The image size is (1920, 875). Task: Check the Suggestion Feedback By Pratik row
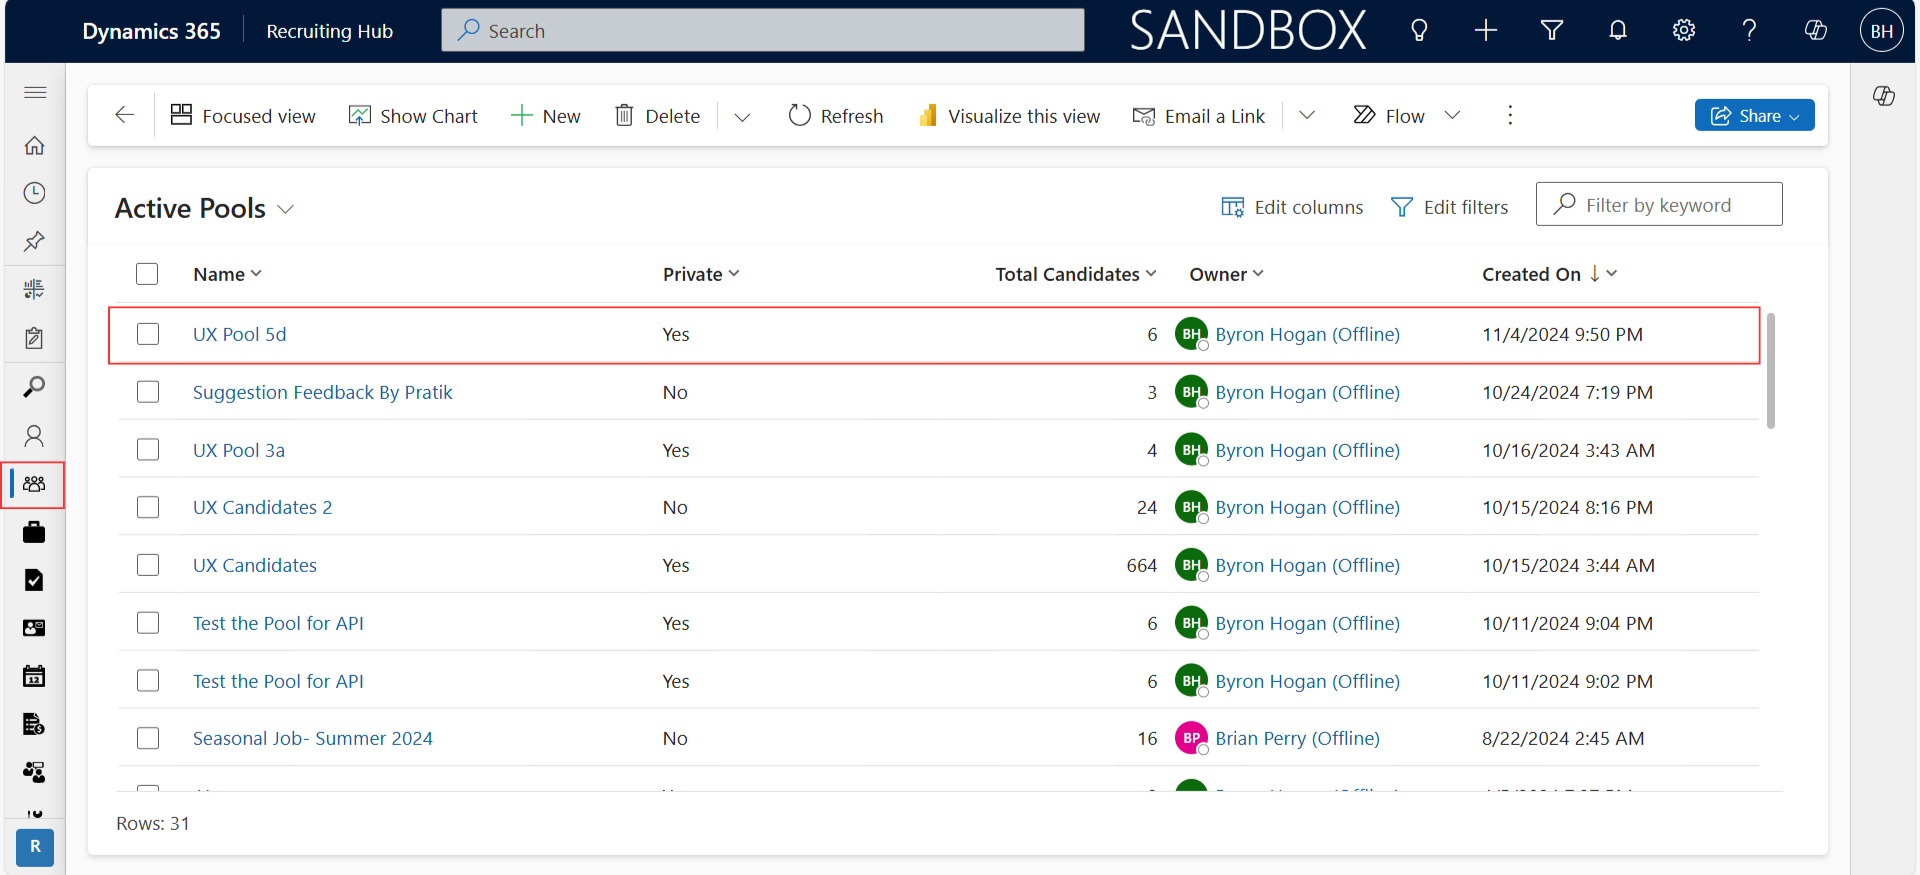[x=148, y=392]
